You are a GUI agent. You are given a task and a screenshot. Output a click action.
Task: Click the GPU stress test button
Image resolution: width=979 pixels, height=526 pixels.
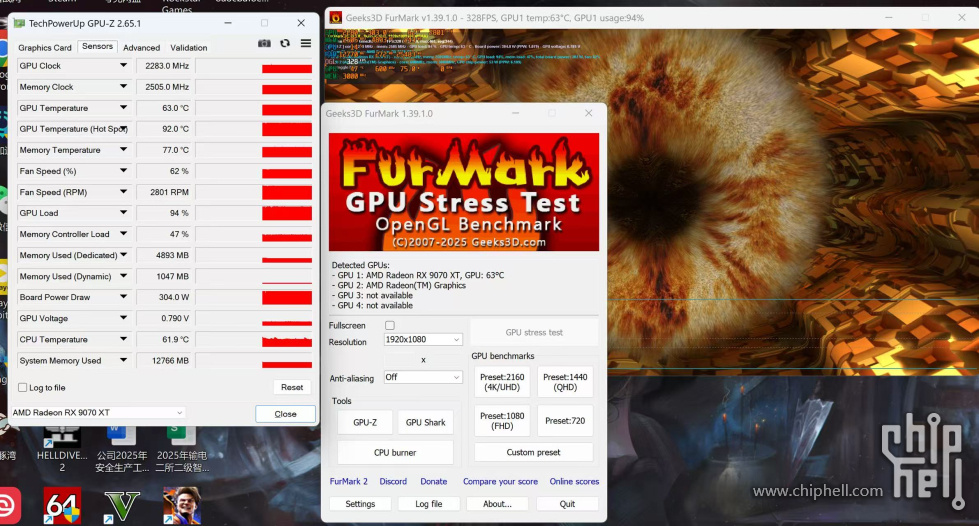(x=534, y=332)
